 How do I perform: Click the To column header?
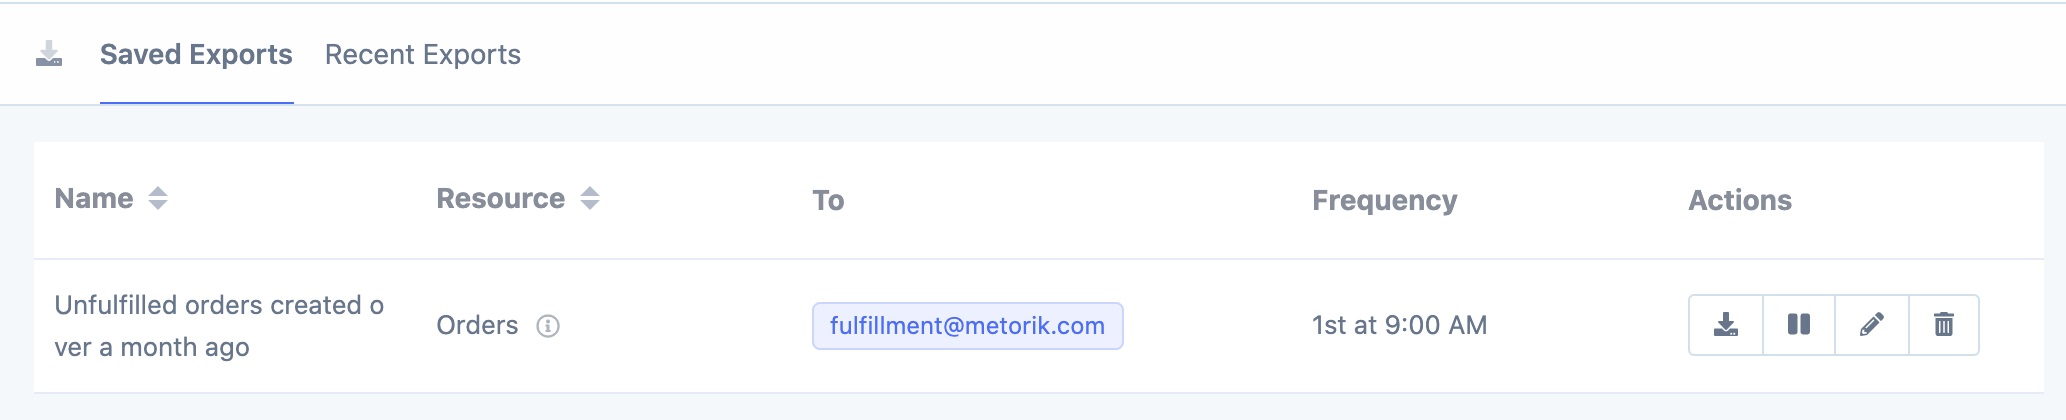click(x=828, y=200)
